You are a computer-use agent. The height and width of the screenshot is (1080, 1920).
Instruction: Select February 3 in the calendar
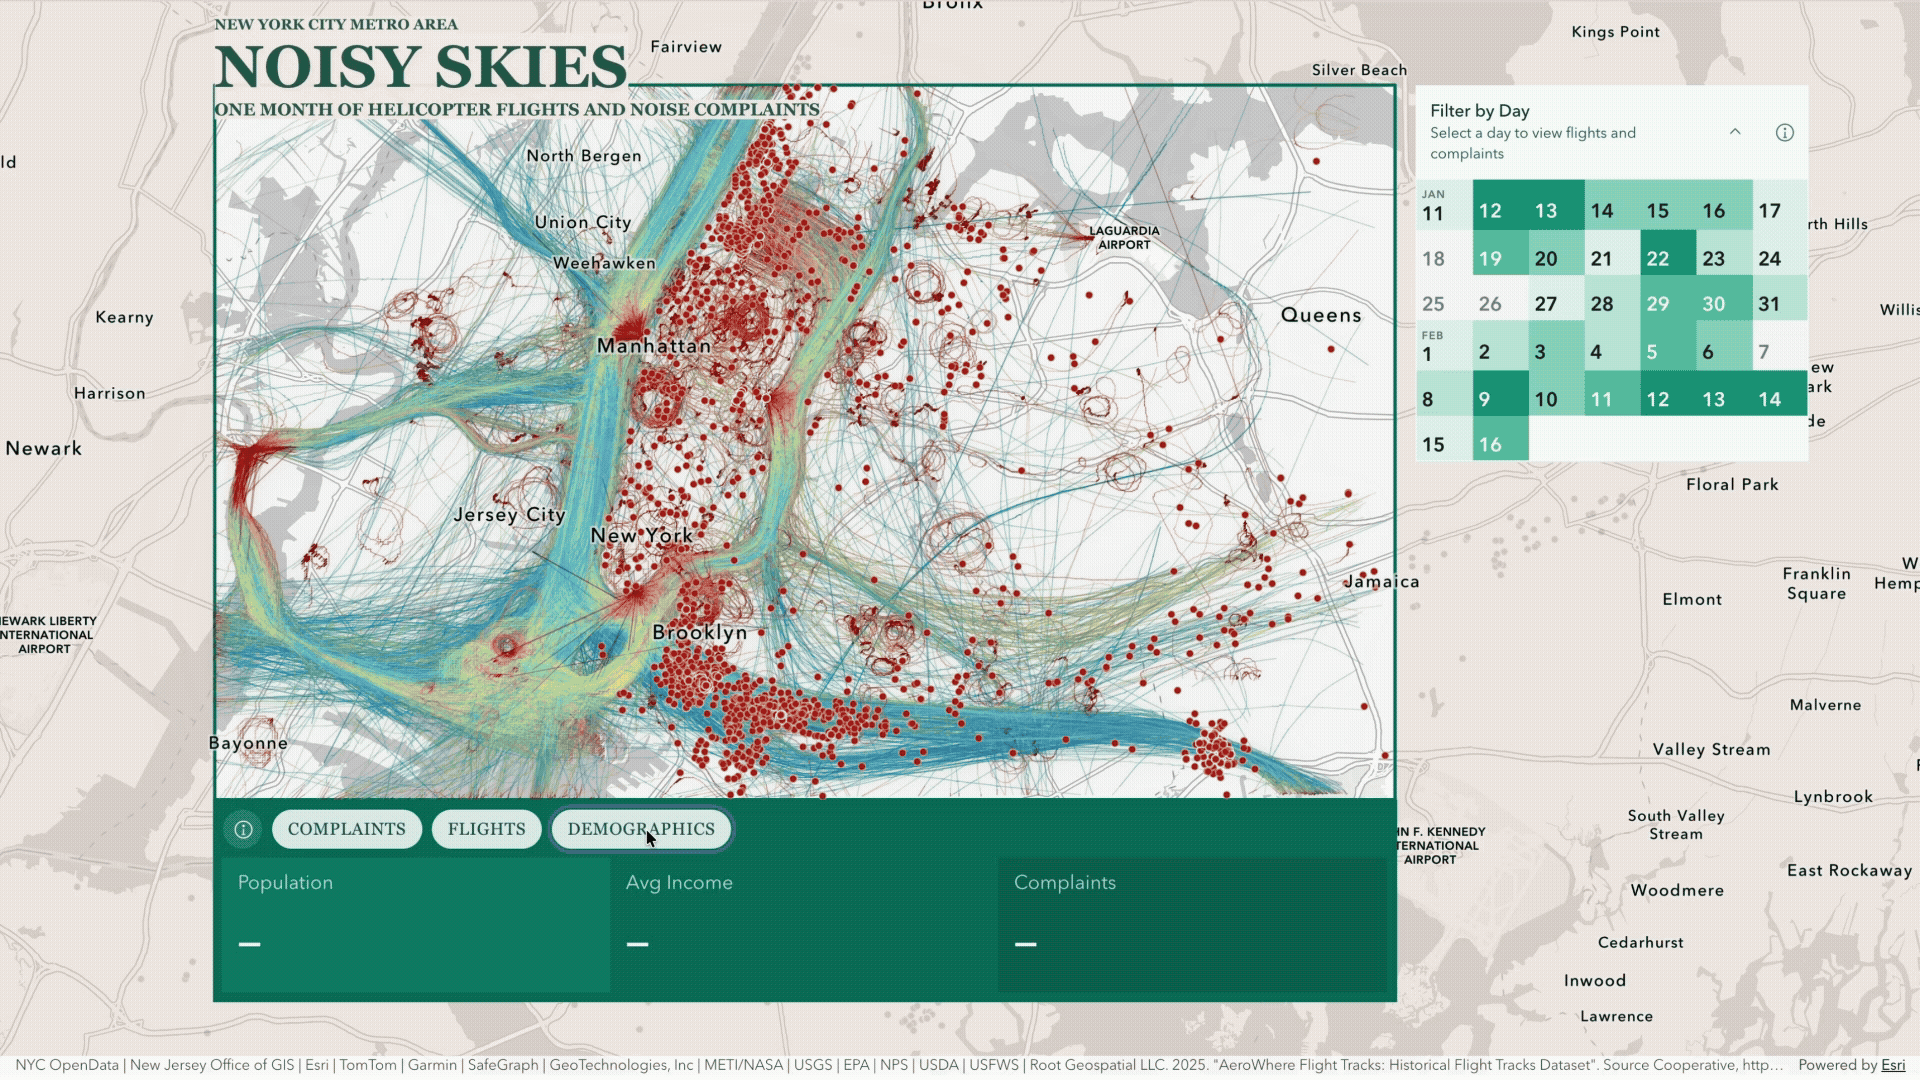click(x=1556, y=345)
